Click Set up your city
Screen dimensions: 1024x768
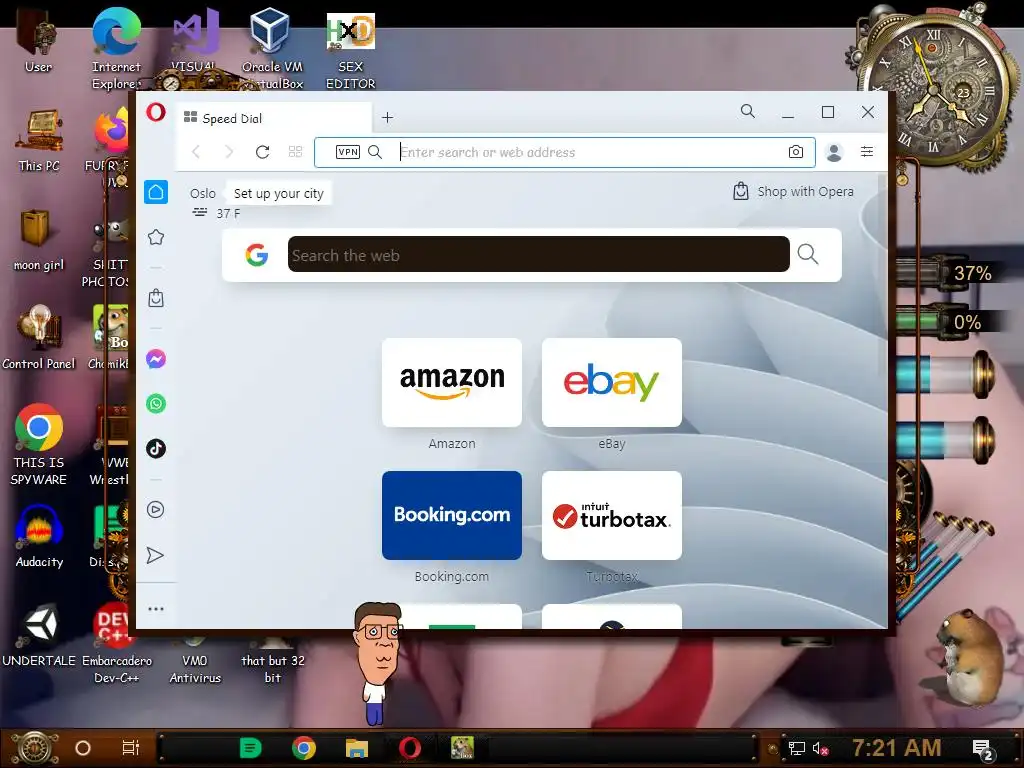click(x=279, y=193)
